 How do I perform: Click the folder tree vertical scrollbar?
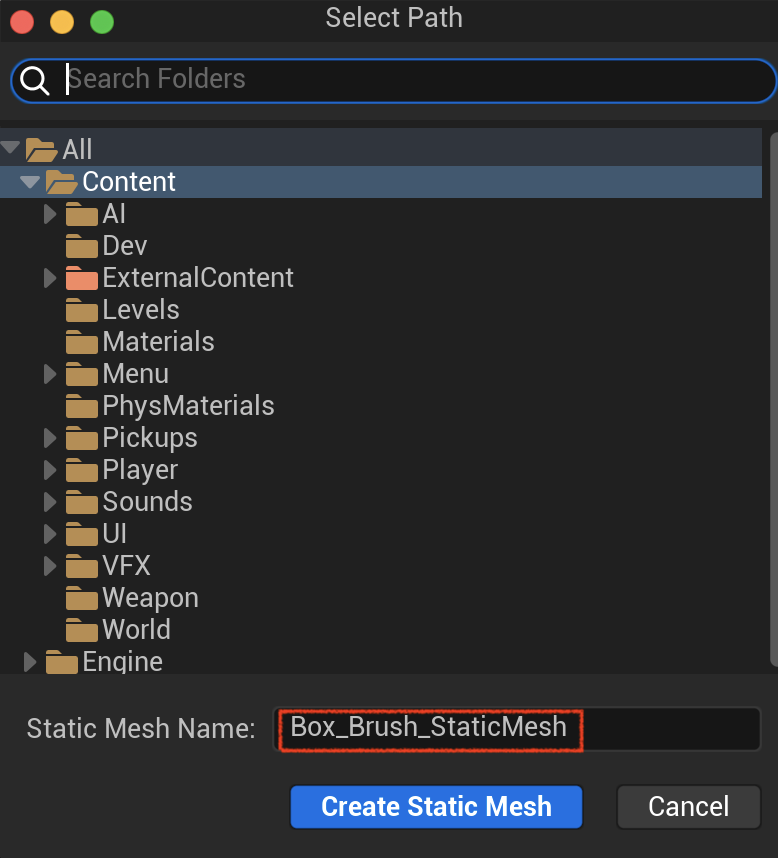[x=774, y=399]
